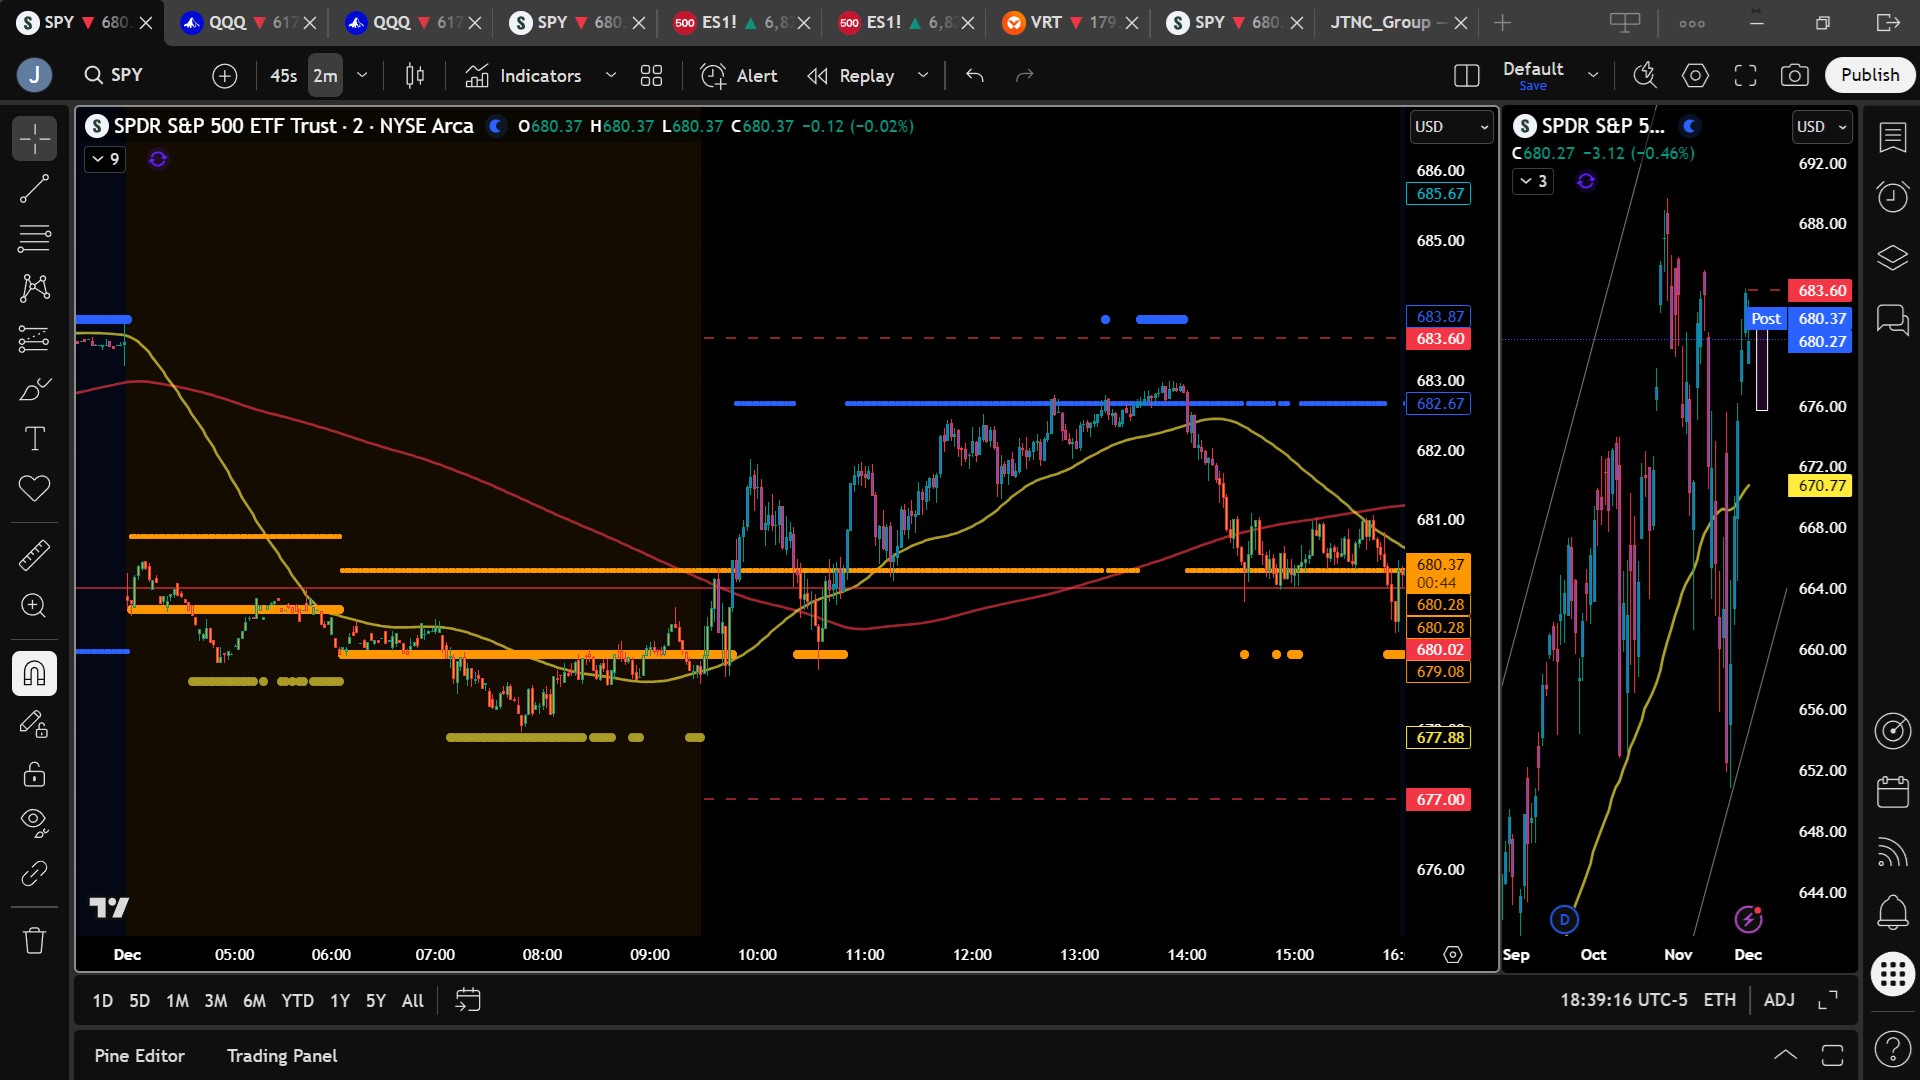Toggle the magnet mode
The image size is (1920, 1080).
click(34, 673)
